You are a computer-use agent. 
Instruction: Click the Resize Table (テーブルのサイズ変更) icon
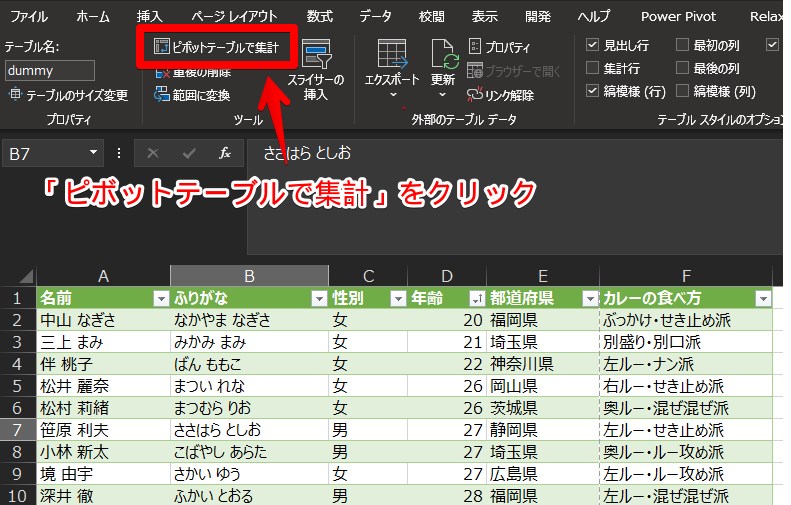pos(15,95)
